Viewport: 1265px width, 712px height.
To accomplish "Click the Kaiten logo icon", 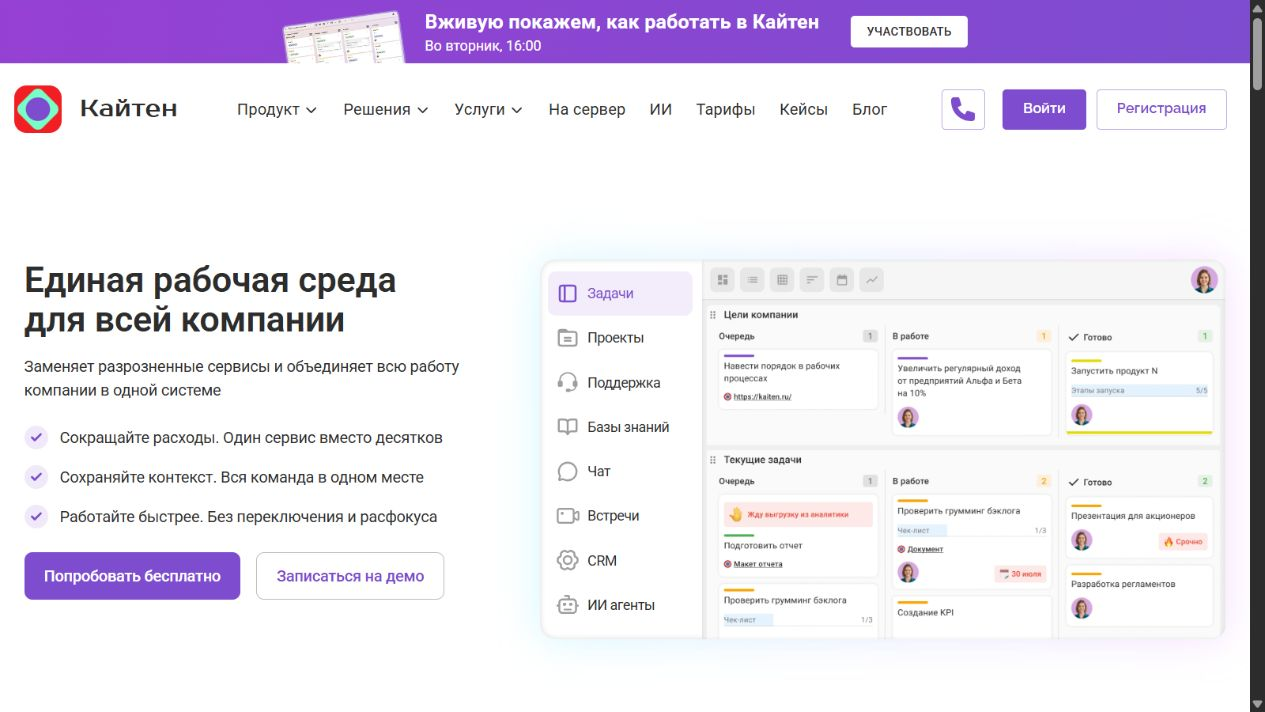I will tap(38, 109).
